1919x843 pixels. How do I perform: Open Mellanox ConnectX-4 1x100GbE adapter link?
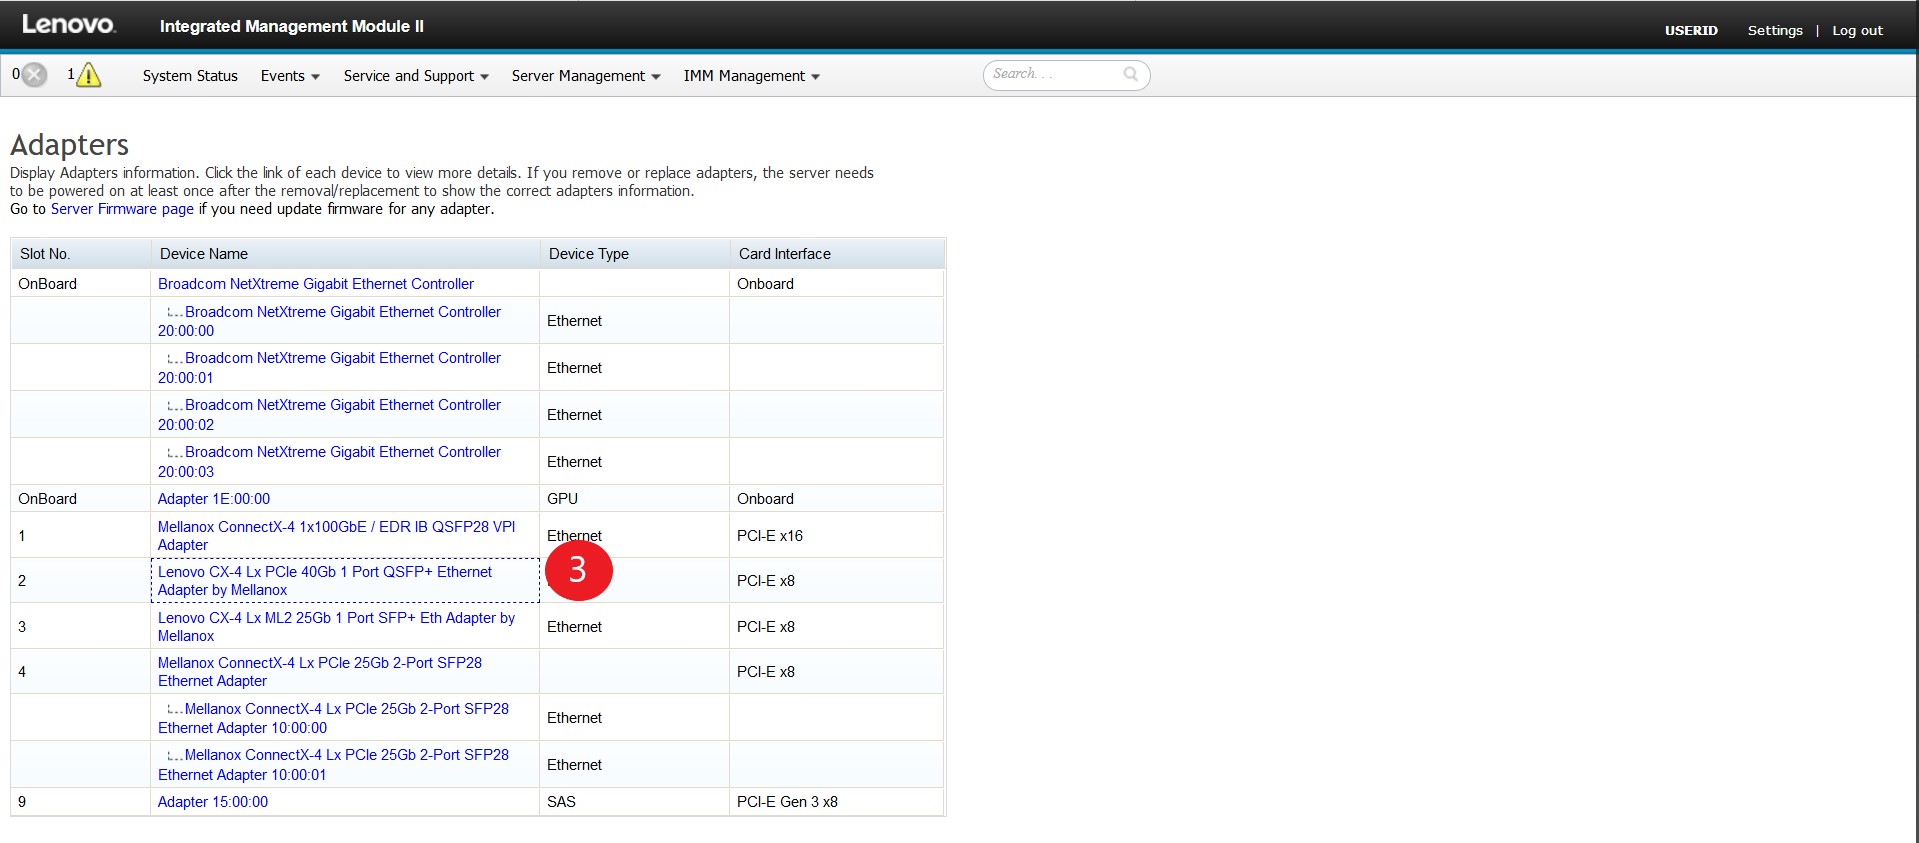point(336,527)
